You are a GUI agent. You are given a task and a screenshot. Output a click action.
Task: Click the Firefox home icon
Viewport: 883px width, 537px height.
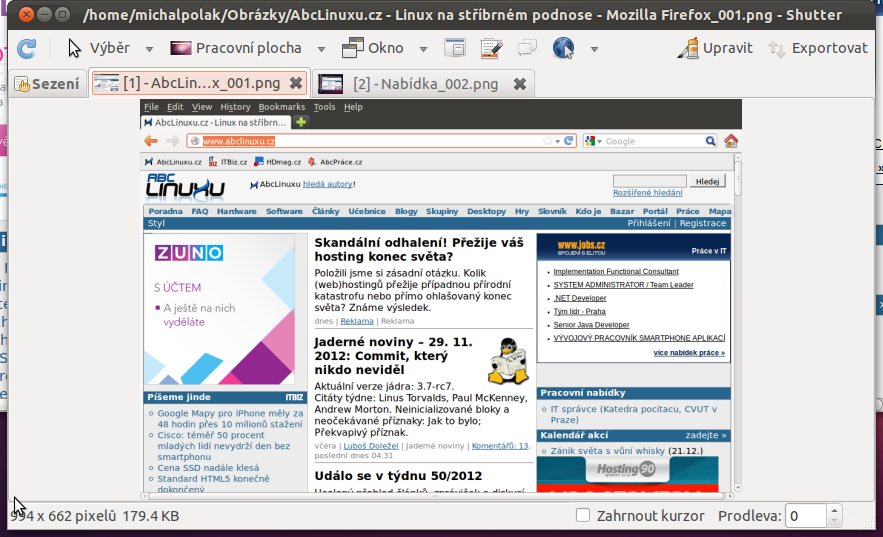pos(731,141)
